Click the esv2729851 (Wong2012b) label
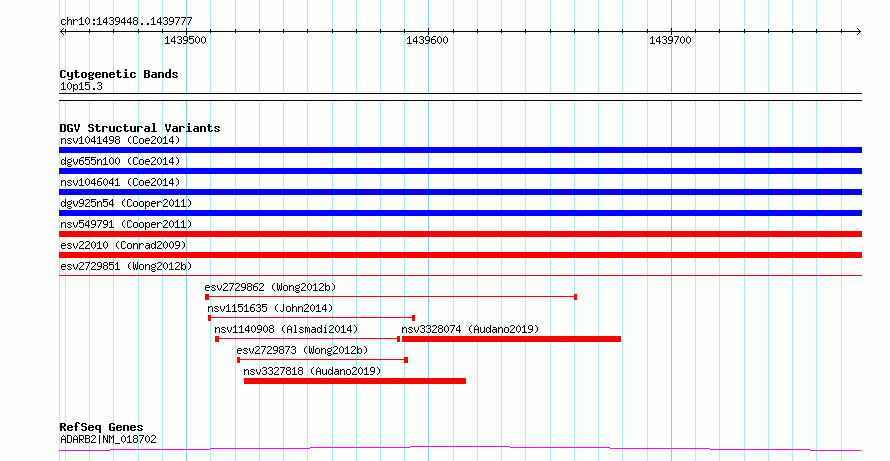890x461 pixels. coord(126,266)
